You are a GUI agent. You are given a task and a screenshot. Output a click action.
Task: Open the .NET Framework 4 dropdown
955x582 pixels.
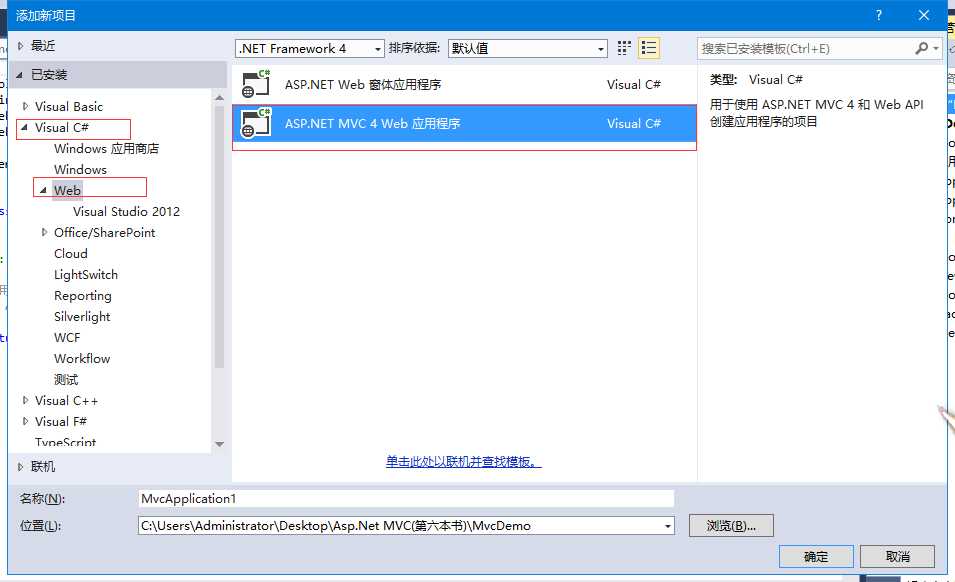click(x=310, y=49)
